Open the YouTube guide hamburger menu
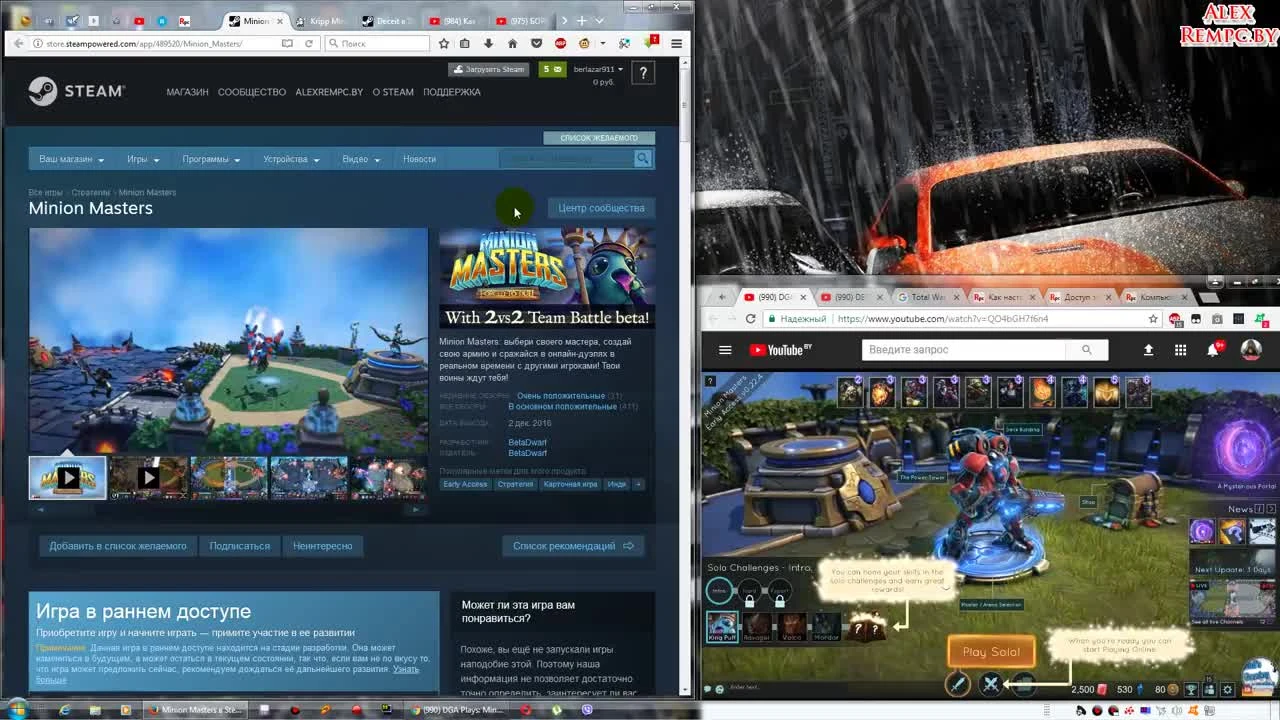The image size is (1280, 720). pyautogui.click(x=725, y=350)
